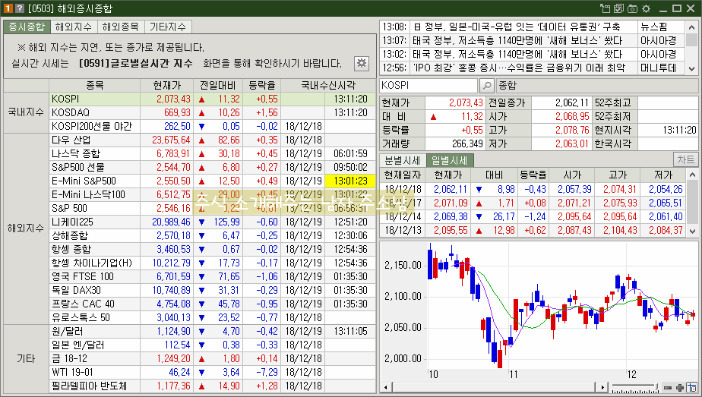
Task: Select the KOSPI row in index table
Action: 212,99
